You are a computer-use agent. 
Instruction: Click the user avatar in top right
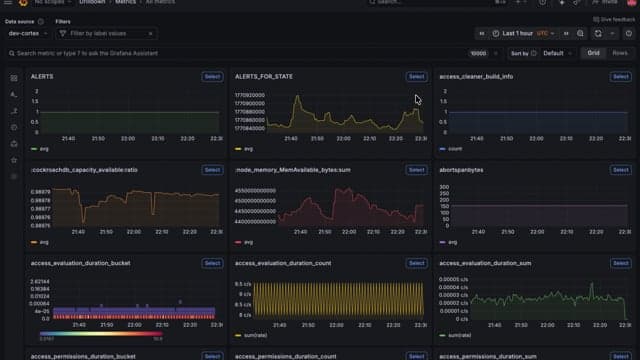631,2
